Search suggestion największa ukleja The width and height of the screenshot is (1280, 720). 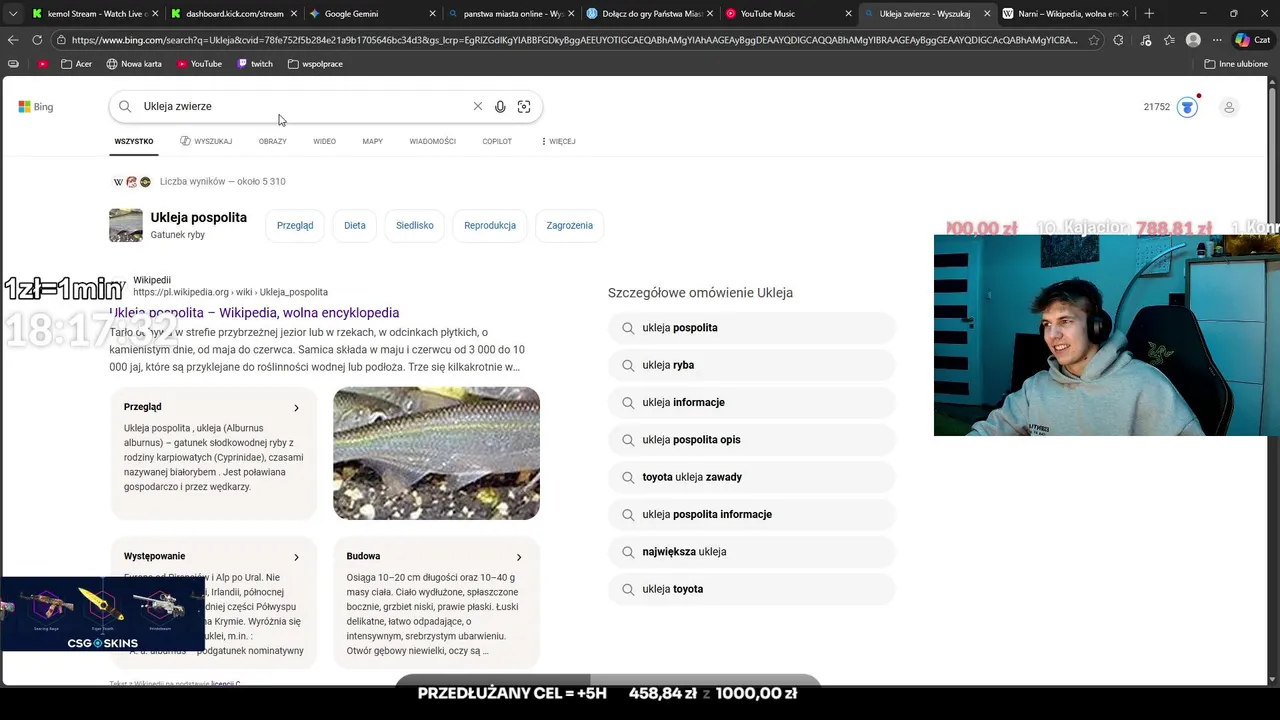[x=752, y=552]
